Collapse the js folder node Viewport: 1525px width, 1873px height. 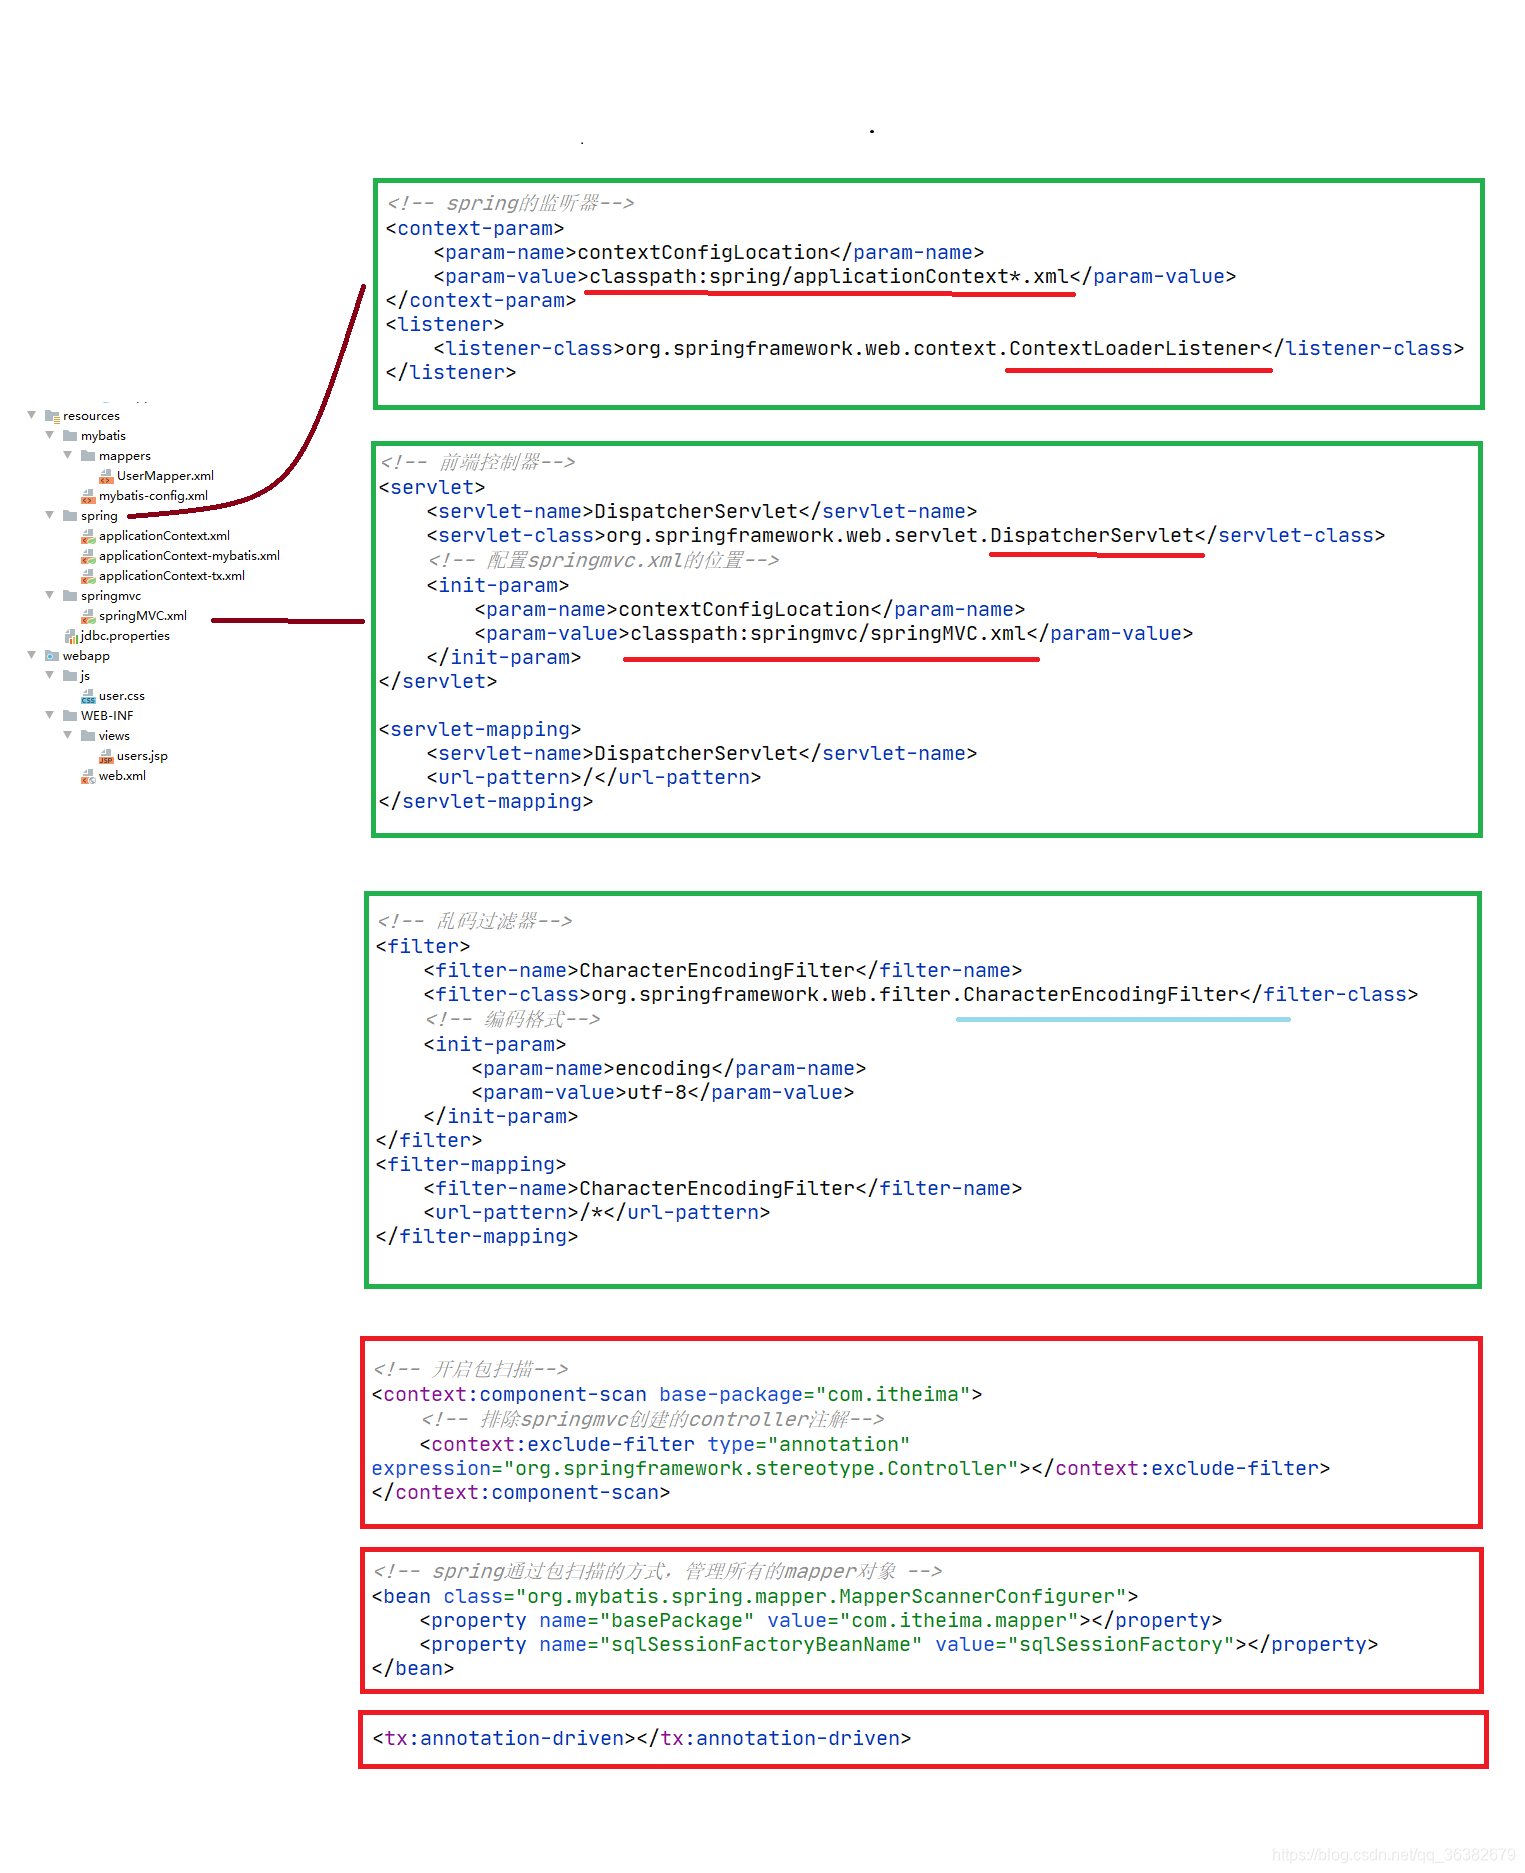(50, 675)
